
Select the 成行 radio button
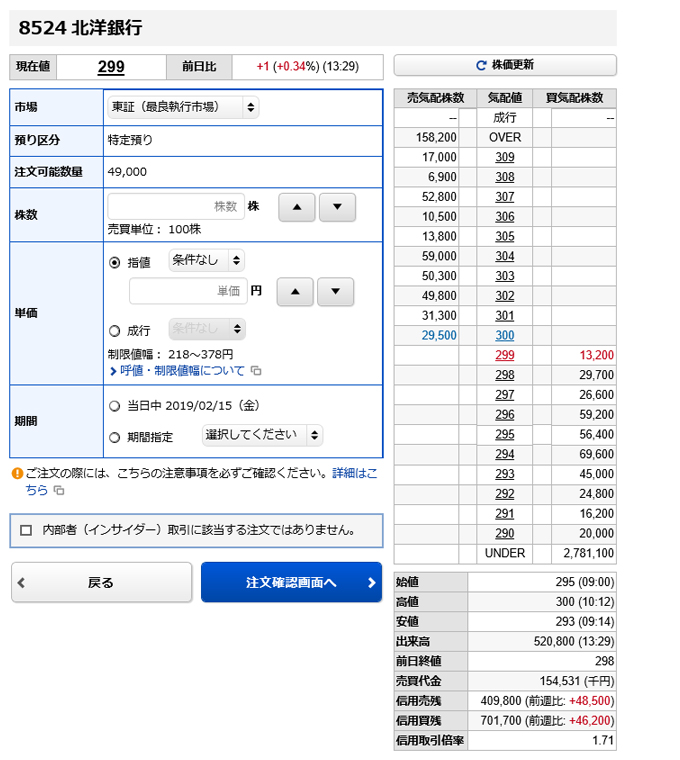114,331
